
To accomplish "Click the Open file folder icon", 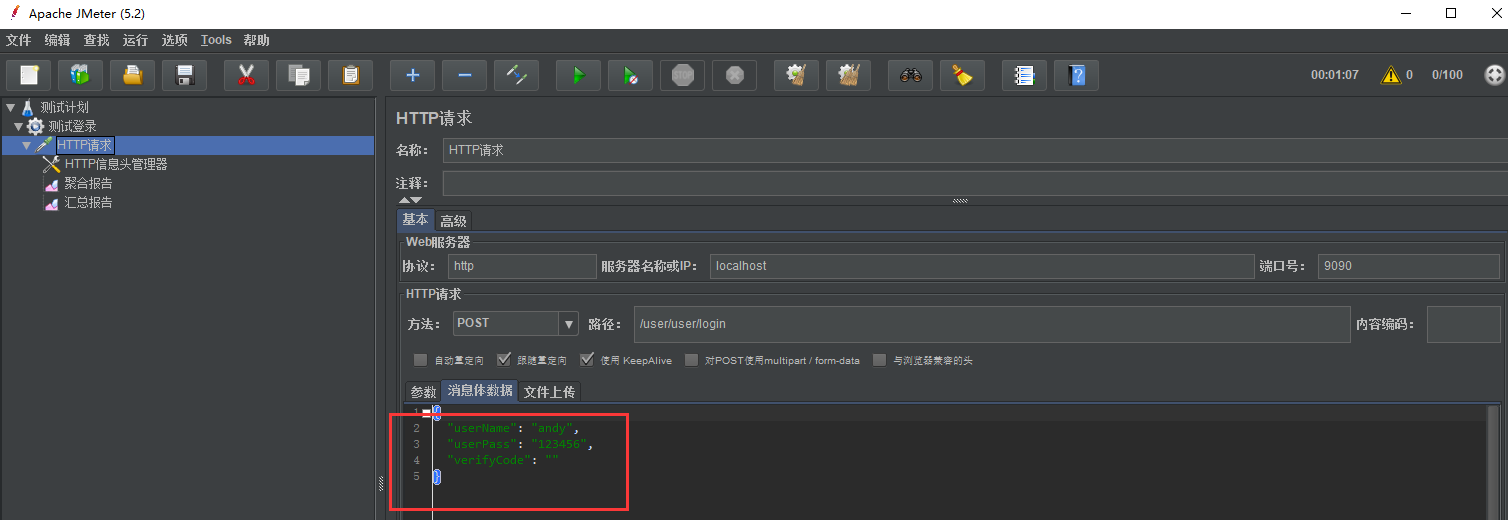I will point(132,75).
